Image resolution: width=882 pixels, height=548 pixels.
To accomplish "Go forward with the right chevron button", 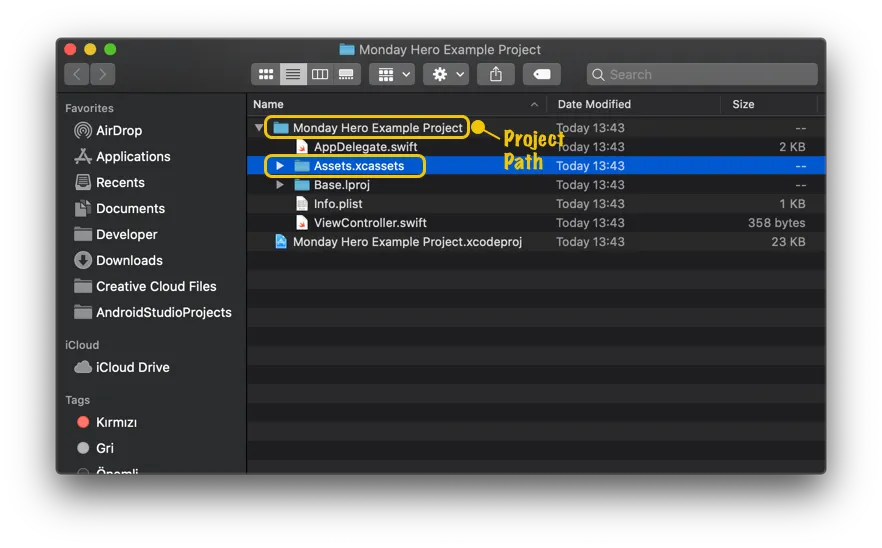I will coord(102,74).
